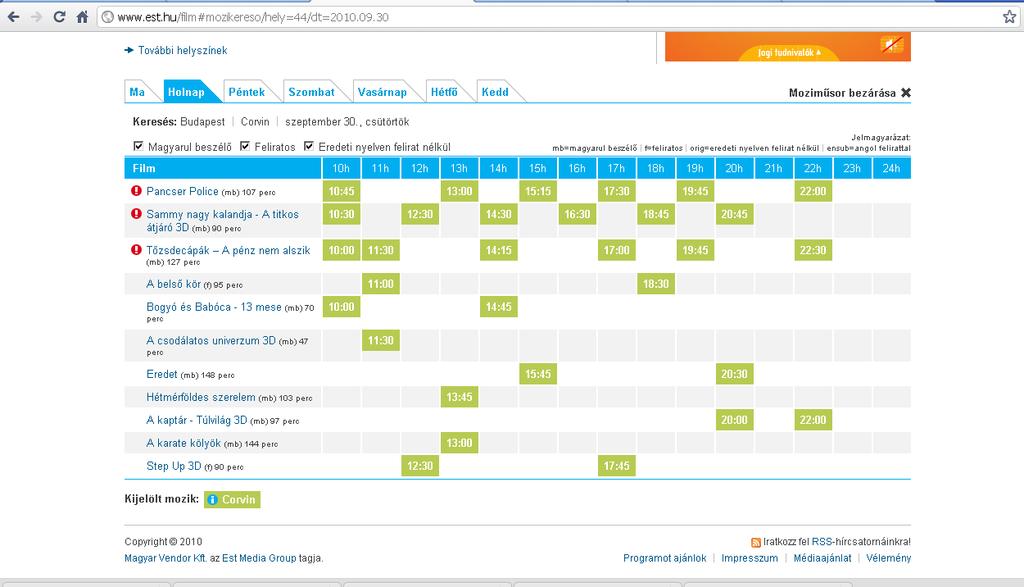Select the 20:00 showtime of A kaptár
Image resolution: width=1024 pixels, height=587 pixels.
pyautogui.click(x=735, y=420)
